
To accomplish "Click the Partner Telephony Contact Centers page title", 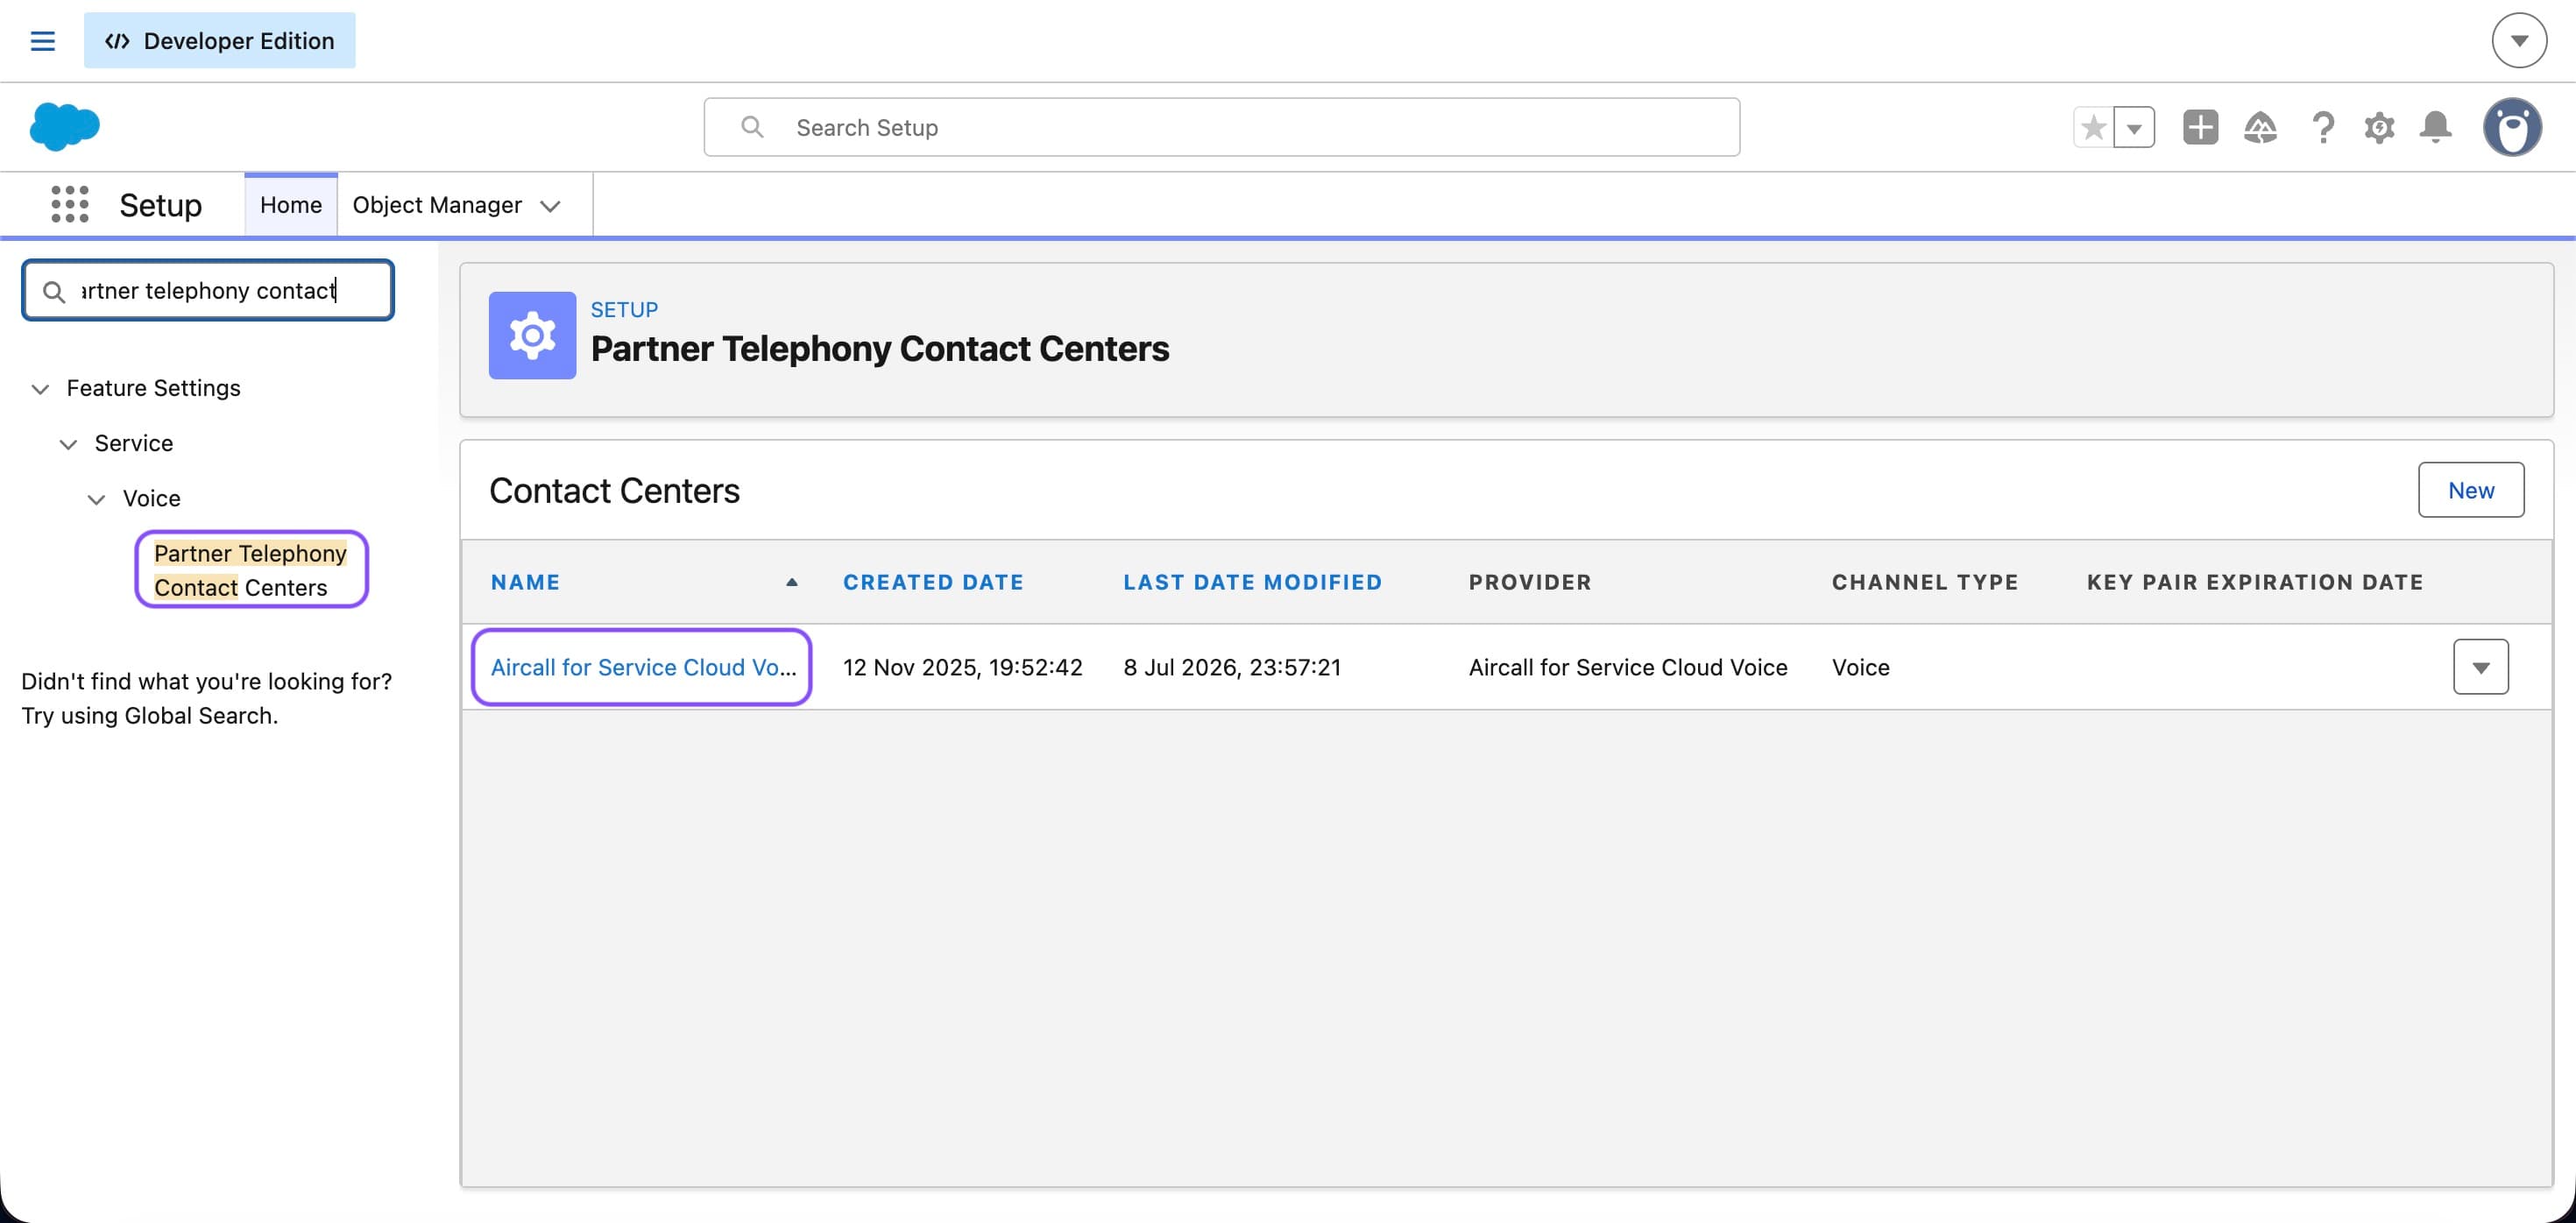I will pos(879,349).
